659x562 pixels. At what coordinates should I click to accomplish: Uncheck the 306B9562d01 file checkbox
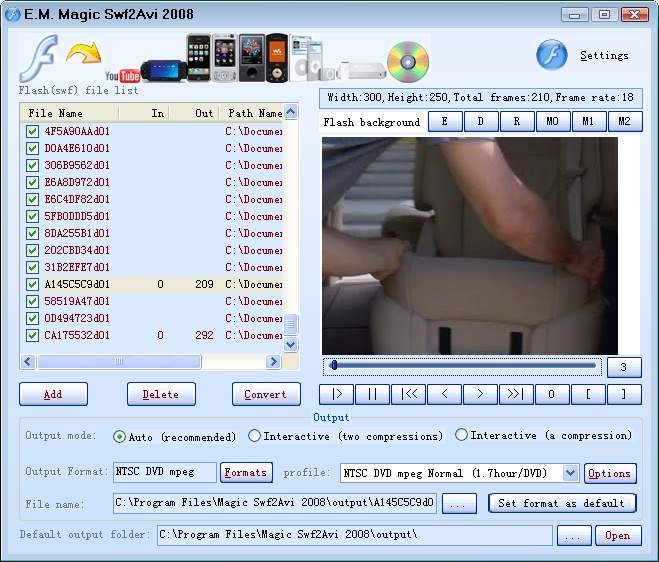(x=32, y=165)
